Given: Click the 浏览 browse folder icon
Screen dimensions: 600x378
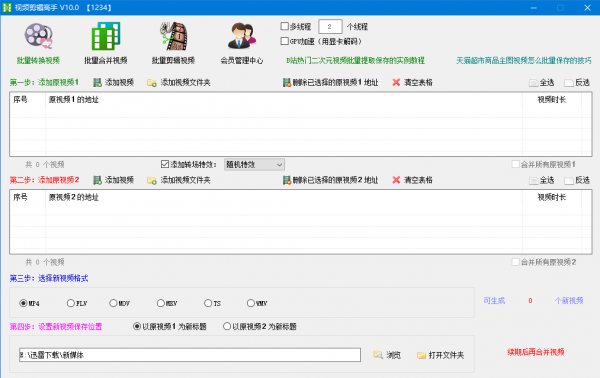Looking at the screenshot, I should [378, 355].
